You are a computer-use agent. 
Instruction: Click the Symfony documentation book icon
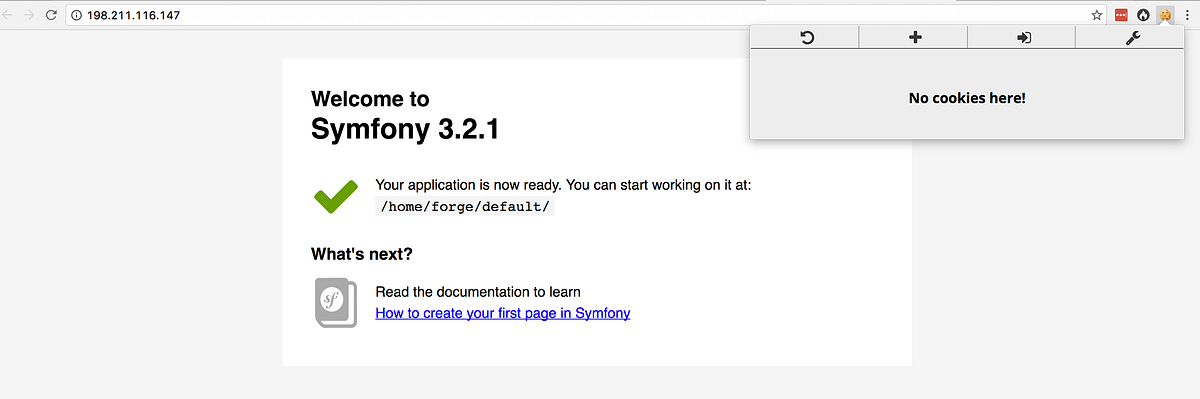pyautogui.click(x=336, y=302)
